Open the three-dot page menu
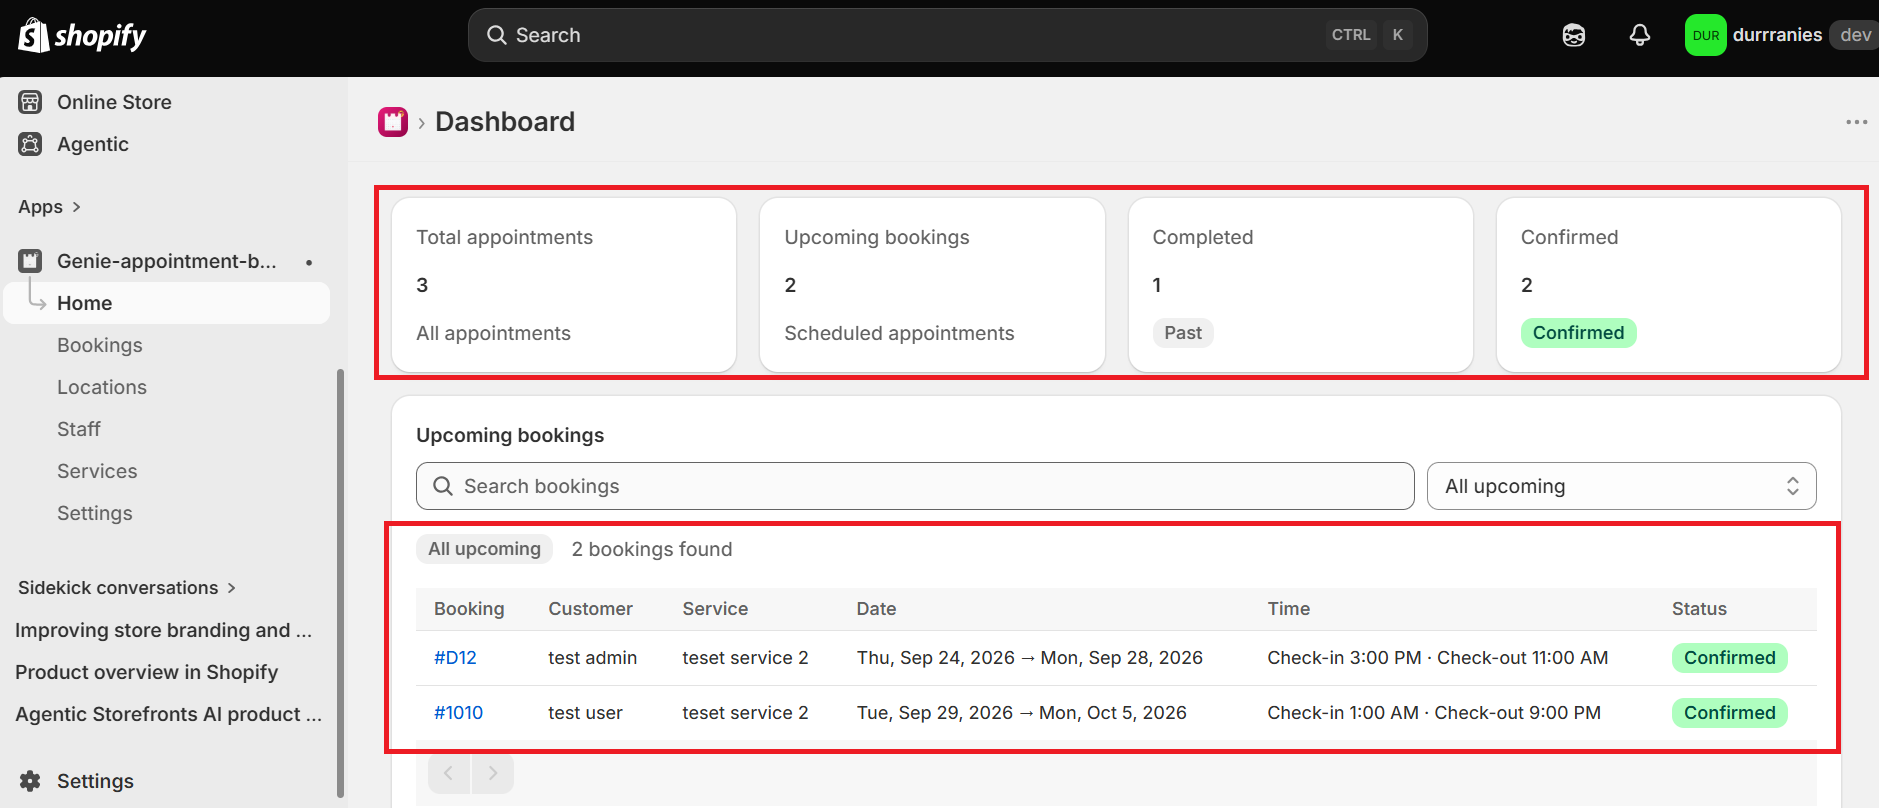This screenshot has width=1879, height=808. (1856, 122)
